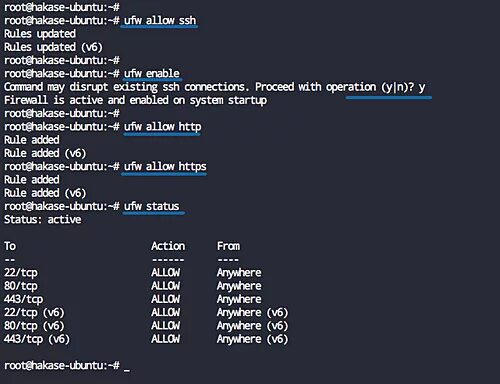Click the '443/tcp (v6)' rule entry
500x384 pixels.
37,339
